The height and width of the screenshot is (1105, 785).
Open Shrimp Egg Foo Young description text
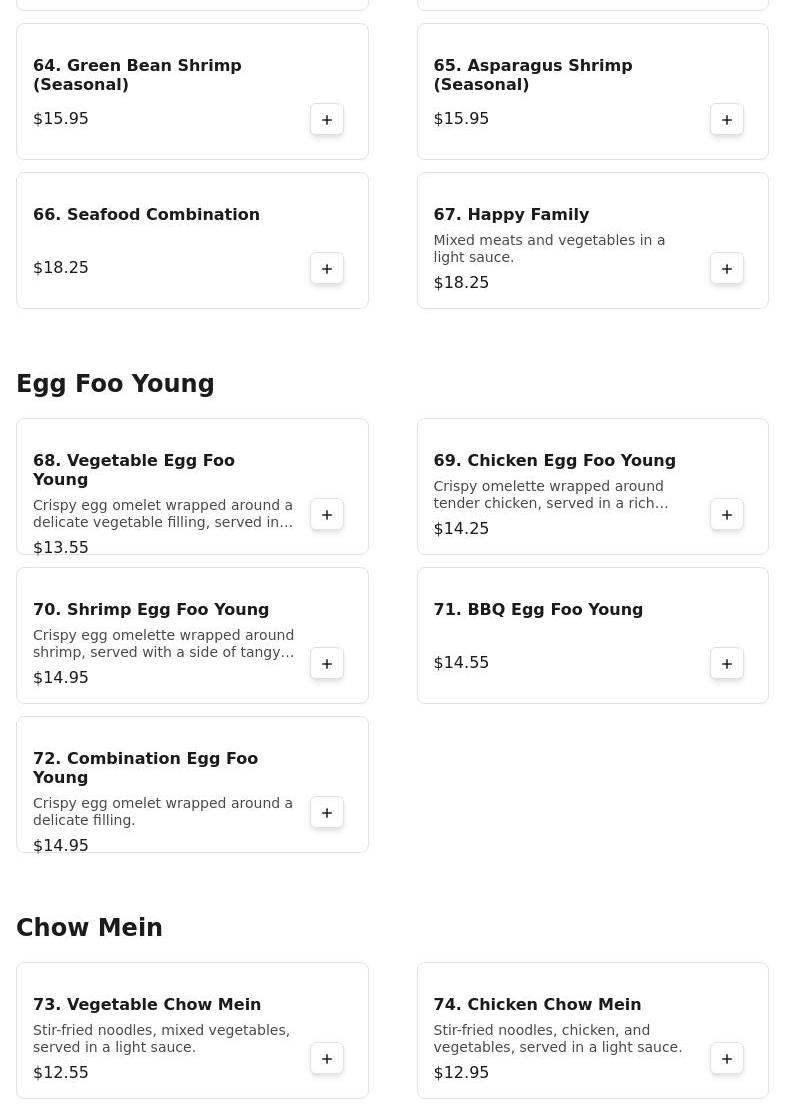click(x=163, y=644)
